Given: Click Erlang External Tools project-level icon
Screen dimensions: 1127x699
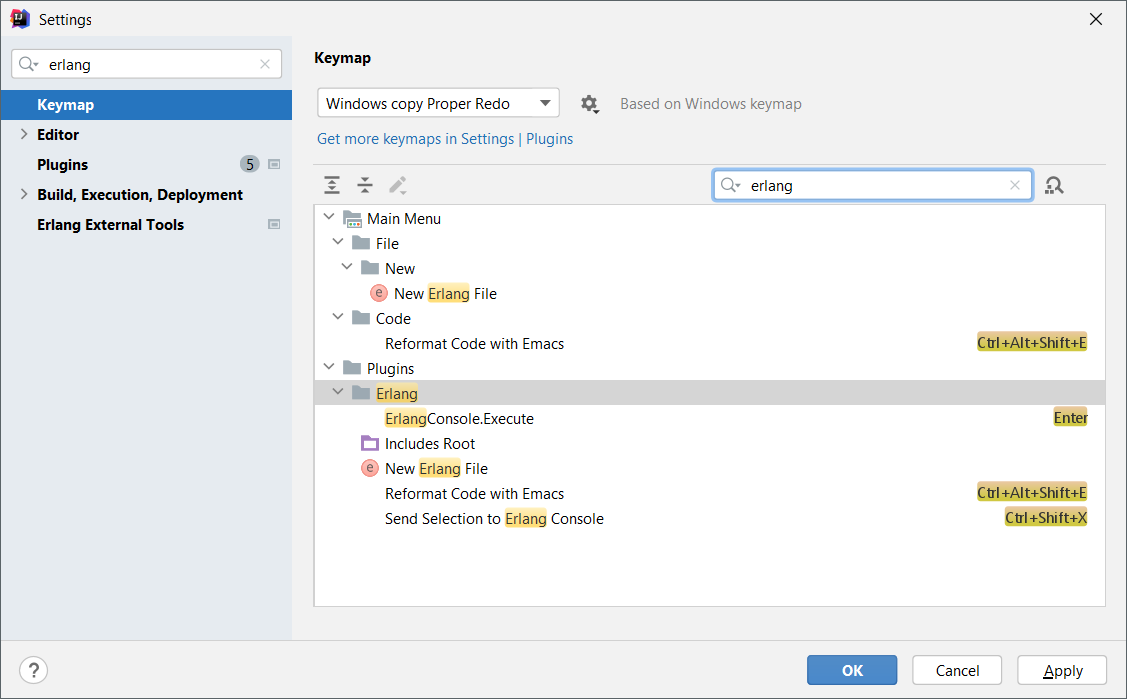Looking at the screenshot, I should 274,225.
